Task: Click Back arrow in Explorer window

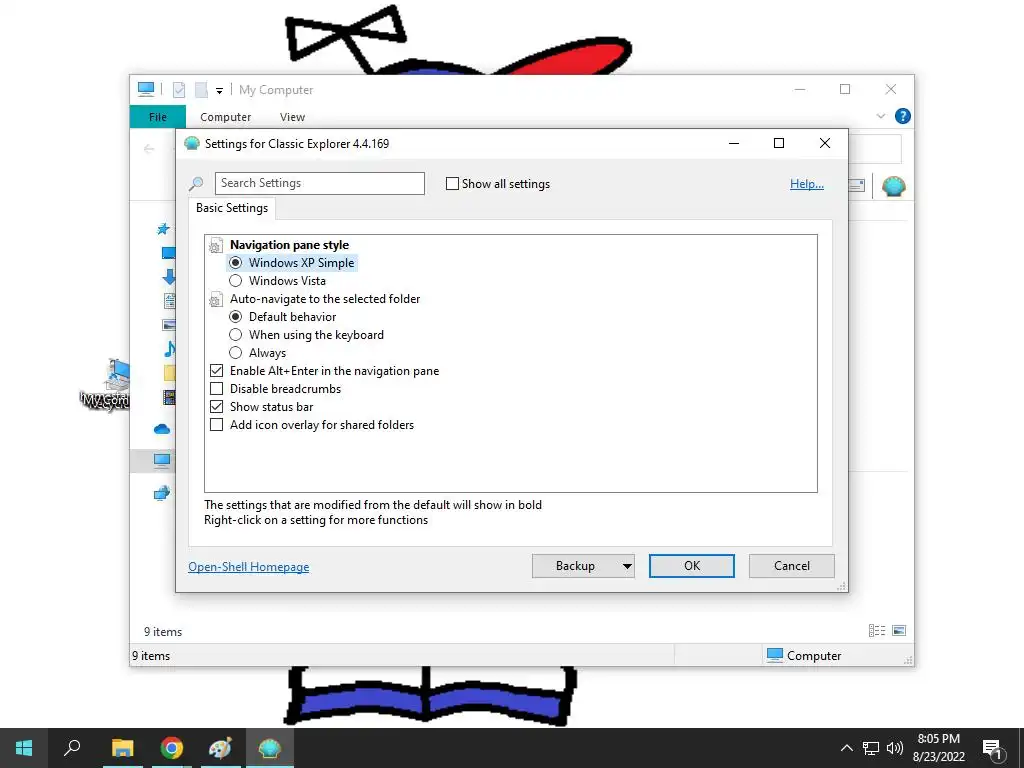Action: coord(149,149)
